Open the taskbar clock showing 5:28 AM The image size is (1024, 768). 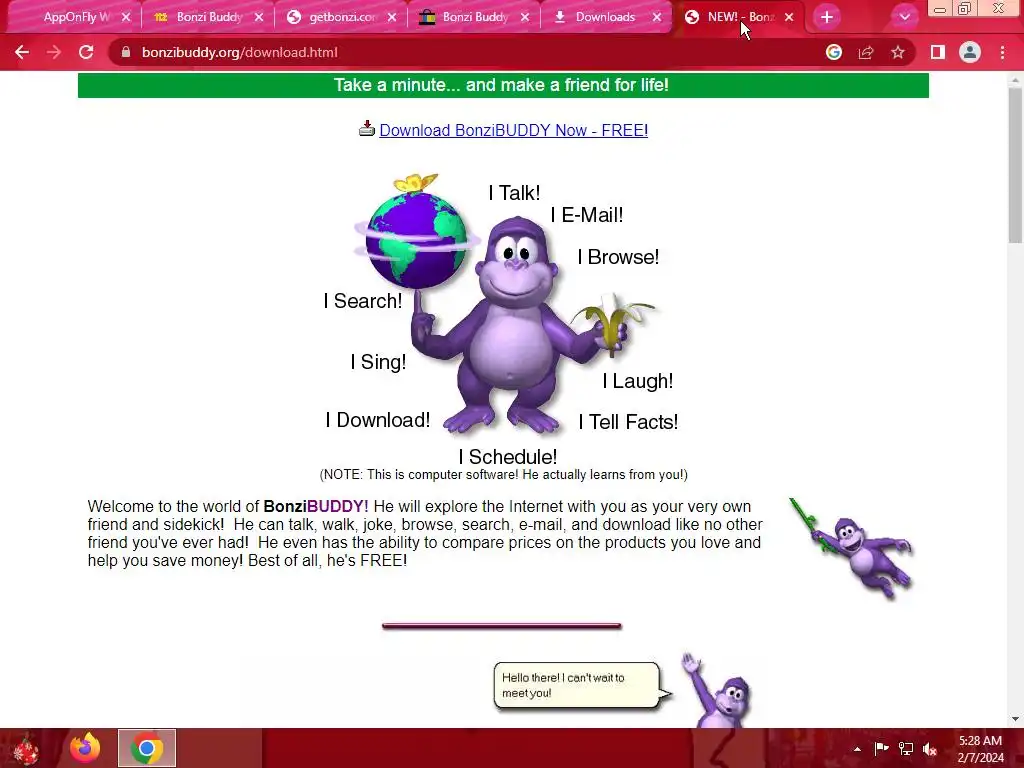pos(980,749)
